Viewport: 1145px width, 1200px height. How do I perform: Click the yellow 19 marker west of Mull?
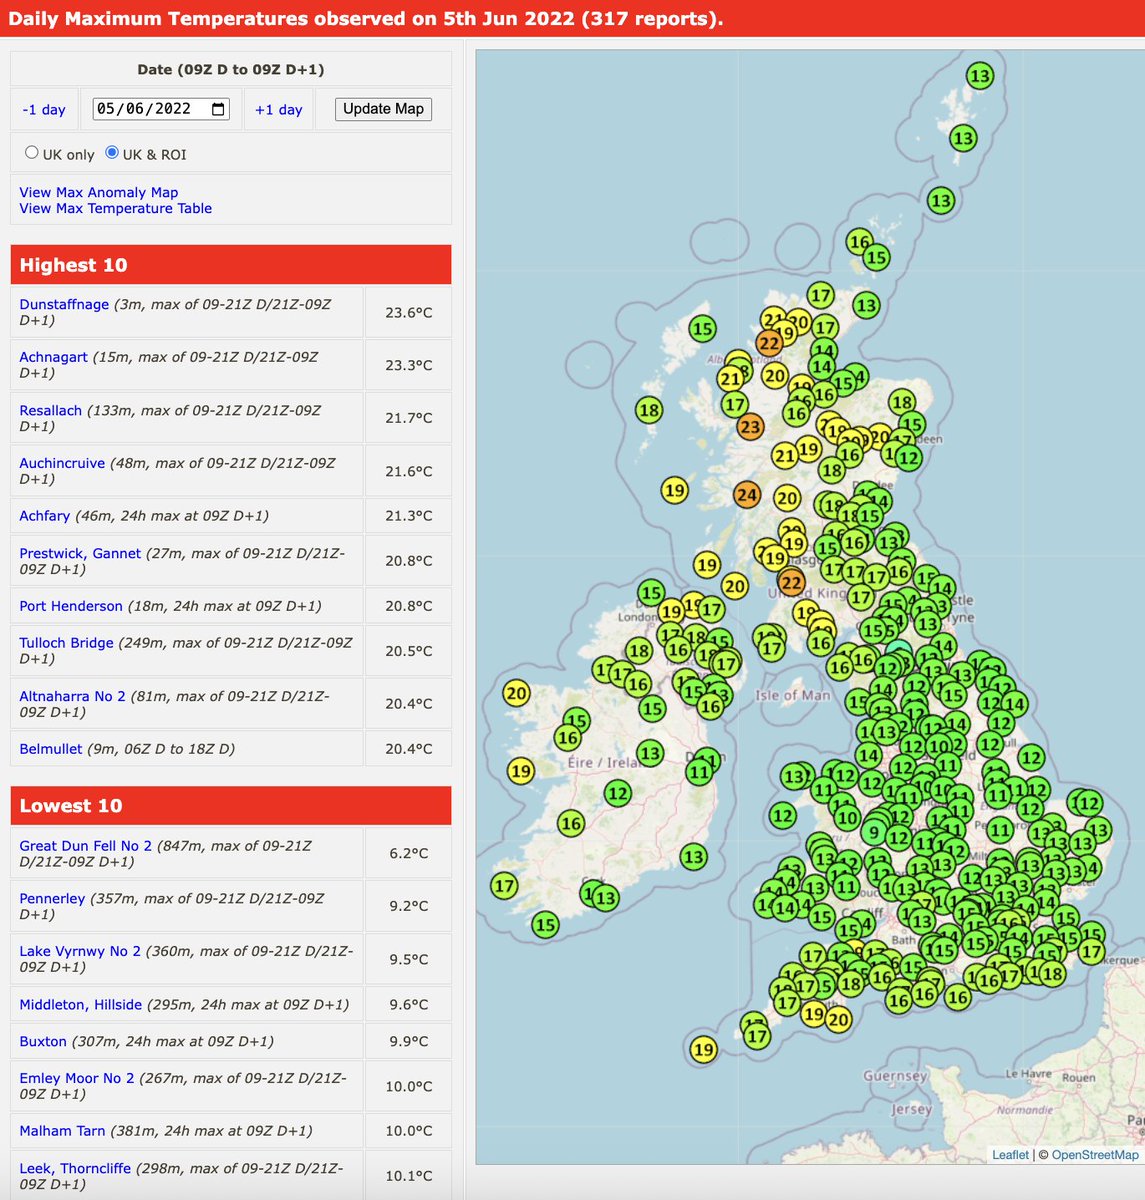point(675,490)
